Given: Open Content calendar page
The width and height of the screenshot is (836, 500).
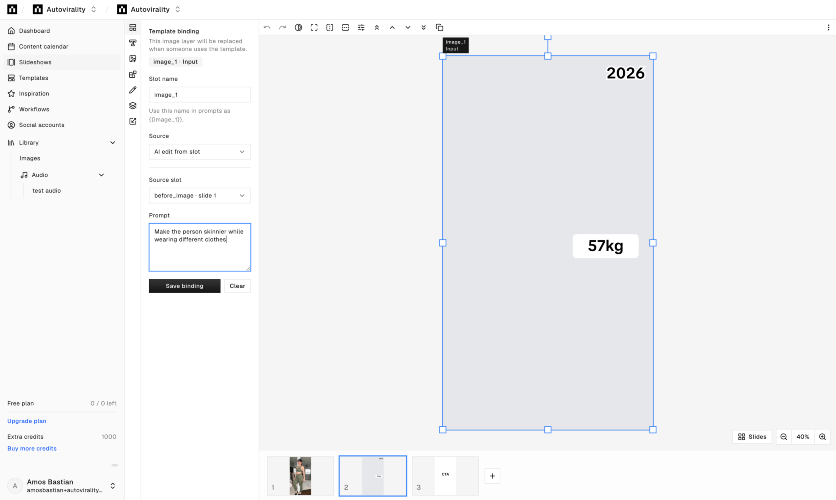Looking at the screenshot, I should click(x=62, y=46).
